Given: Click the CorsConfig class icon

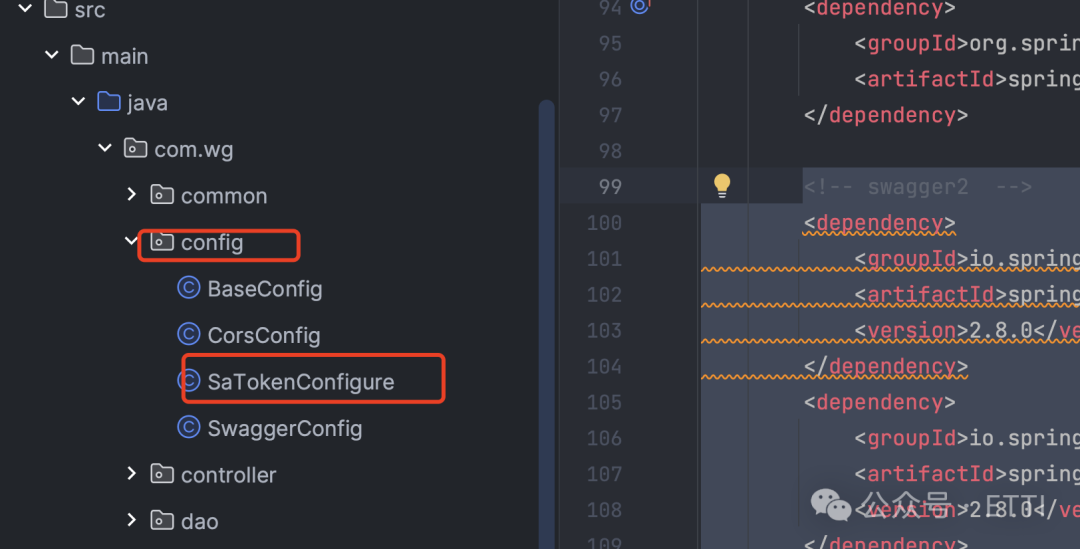Looking at the screenshot, I should (x=188, y=335).
